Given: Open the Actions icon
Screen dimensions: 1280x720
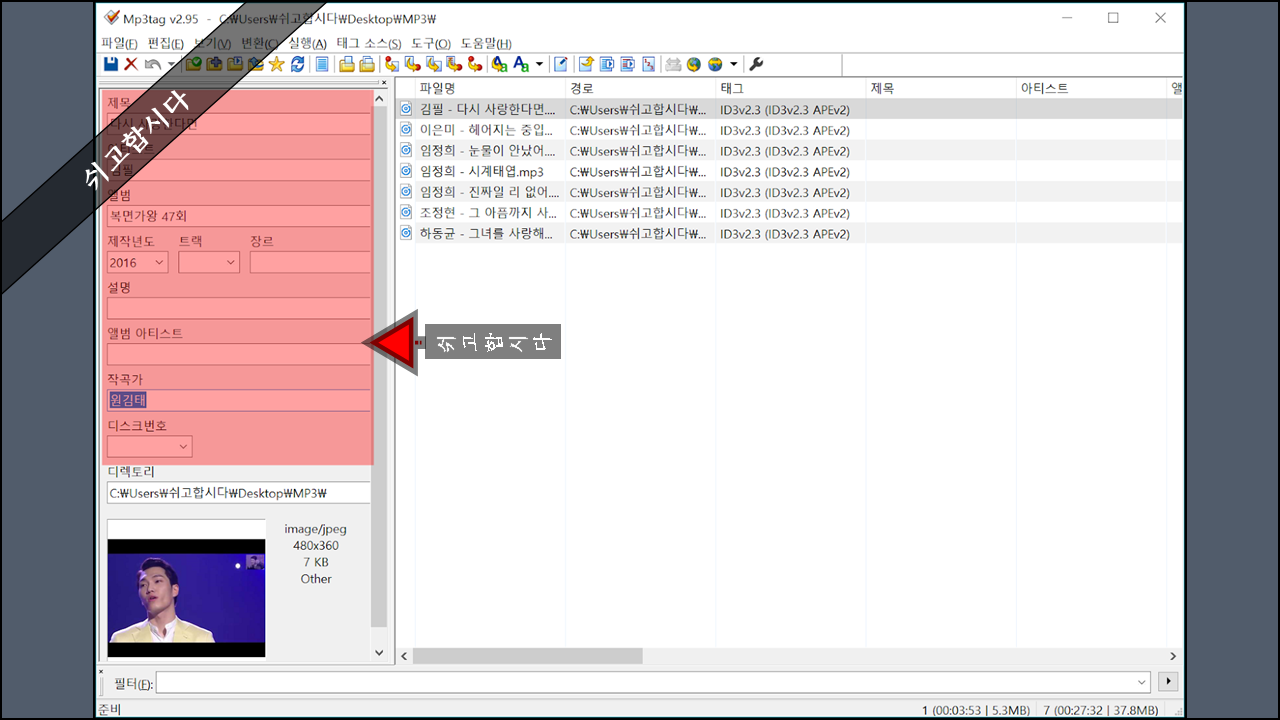Looking at the screenshot, I should point(498,64).
